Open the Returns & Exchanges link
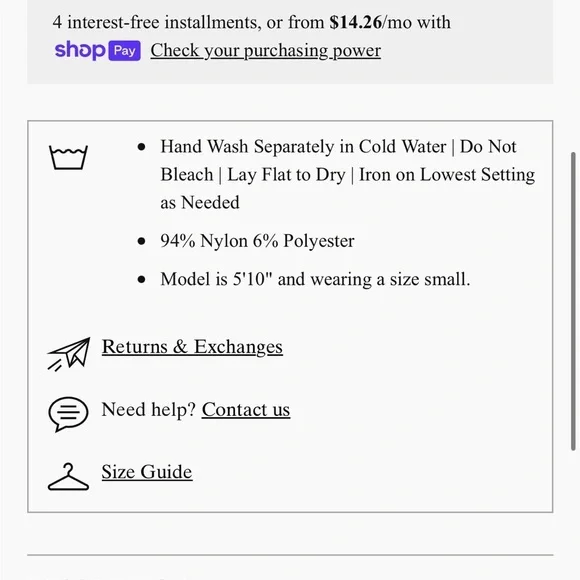 192,347
